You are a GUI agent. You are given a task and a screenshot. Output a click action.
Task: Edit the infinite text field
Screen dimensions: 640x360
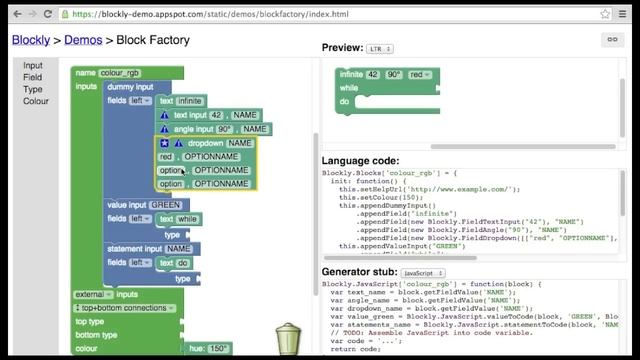189,101
